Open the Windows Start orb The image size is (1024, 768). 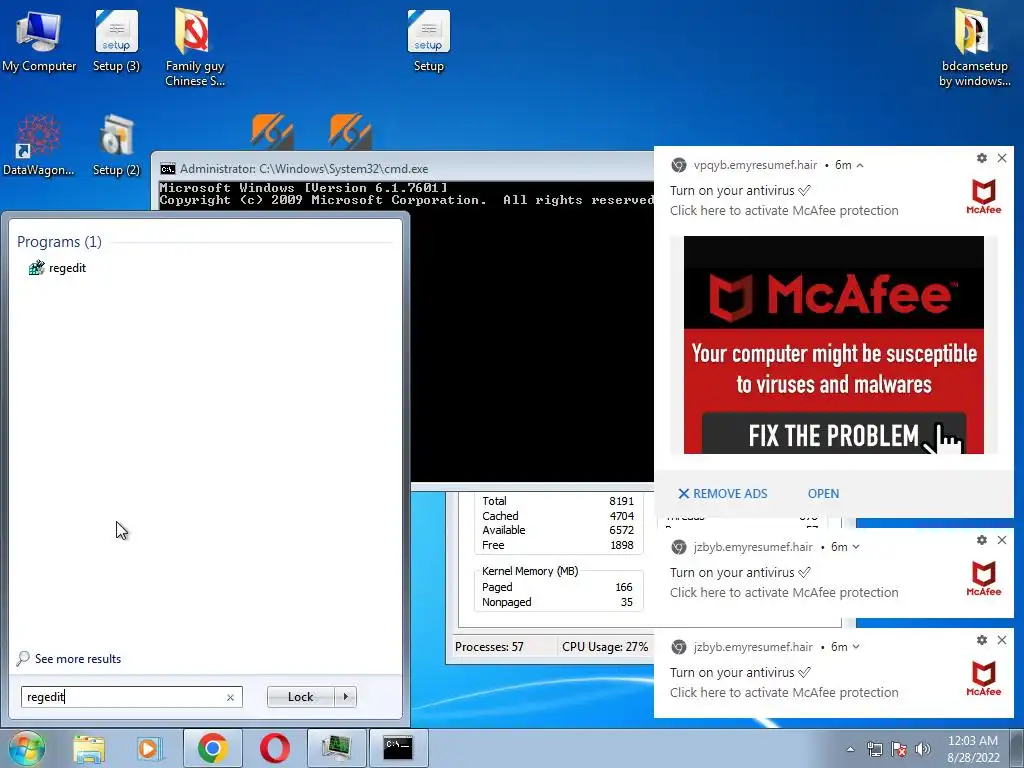pos(26,748)
